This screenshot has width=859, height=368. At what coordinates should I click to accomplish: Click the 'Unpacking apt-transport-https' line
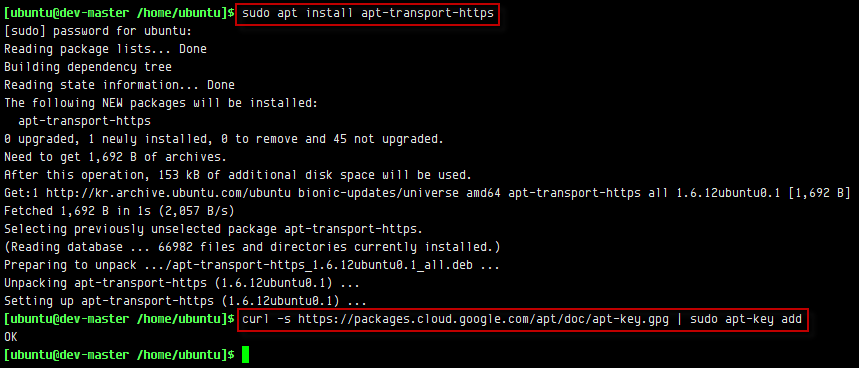point(181,283)
